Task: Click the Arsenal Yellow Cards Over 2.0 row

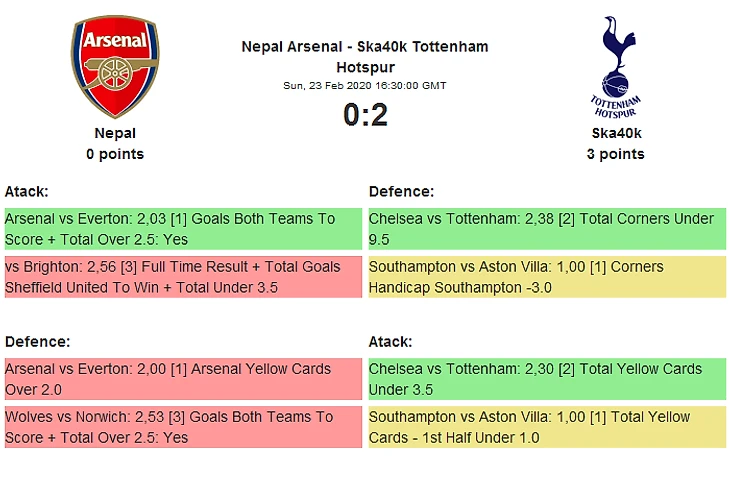Action: coord(182,379)
